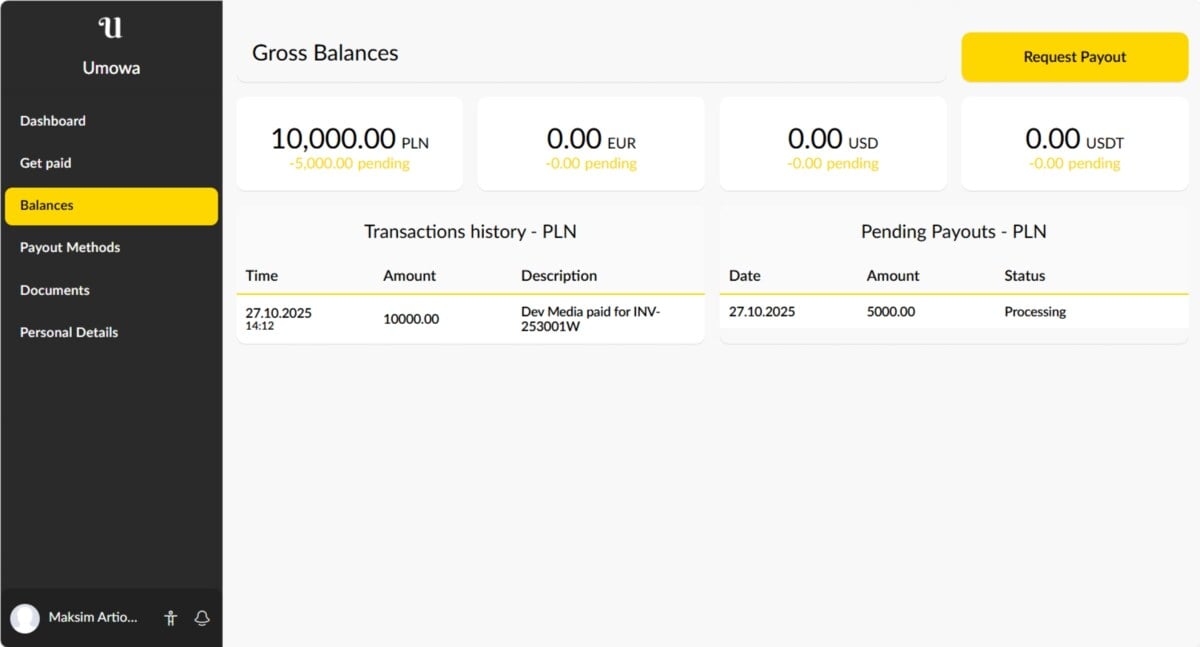Go to Get paid section
Viewport: 1200px width, 647px height.
46,163
